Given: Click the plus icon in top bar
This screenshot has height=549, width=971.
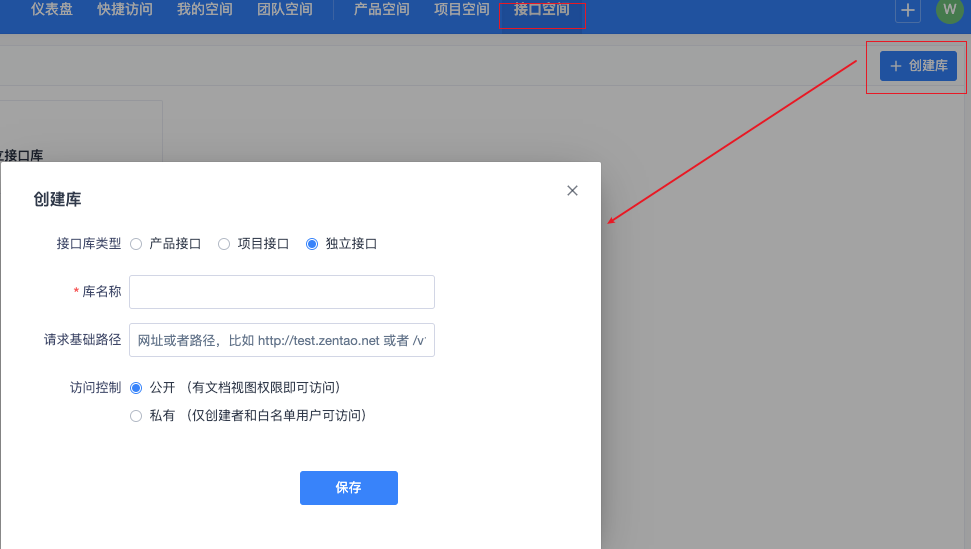Looking at the screenshot, I should 908,10.
